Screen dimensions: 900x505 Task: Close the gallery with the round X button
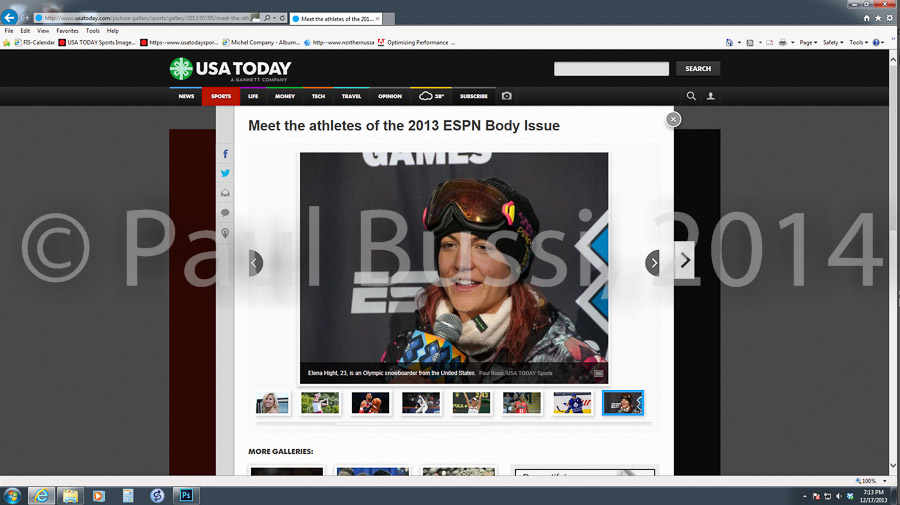point(673,119)
